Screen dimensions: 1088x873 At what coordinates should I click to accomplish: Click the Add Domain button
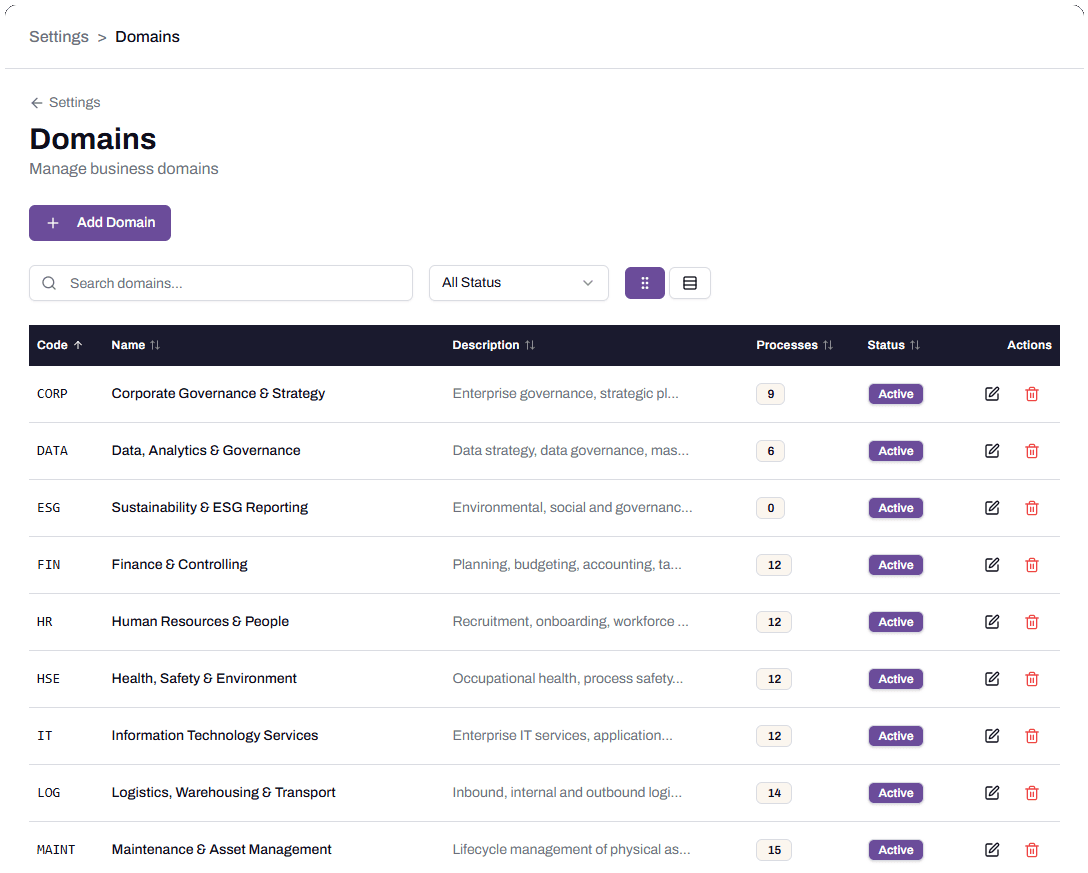[x=100, y=223]
